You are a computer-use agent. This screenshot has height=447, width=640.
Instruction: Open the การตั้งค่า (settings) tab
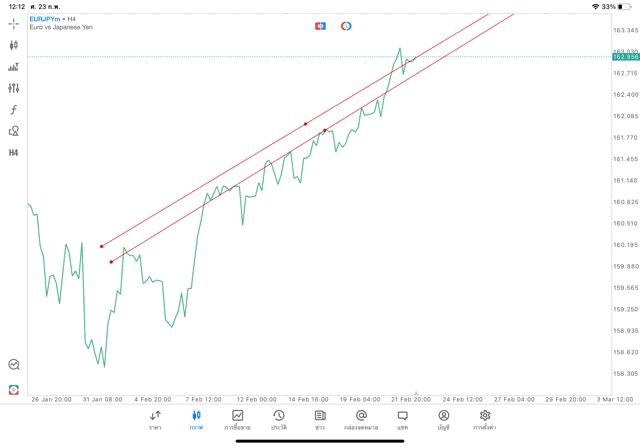click(x=485, y=419)
